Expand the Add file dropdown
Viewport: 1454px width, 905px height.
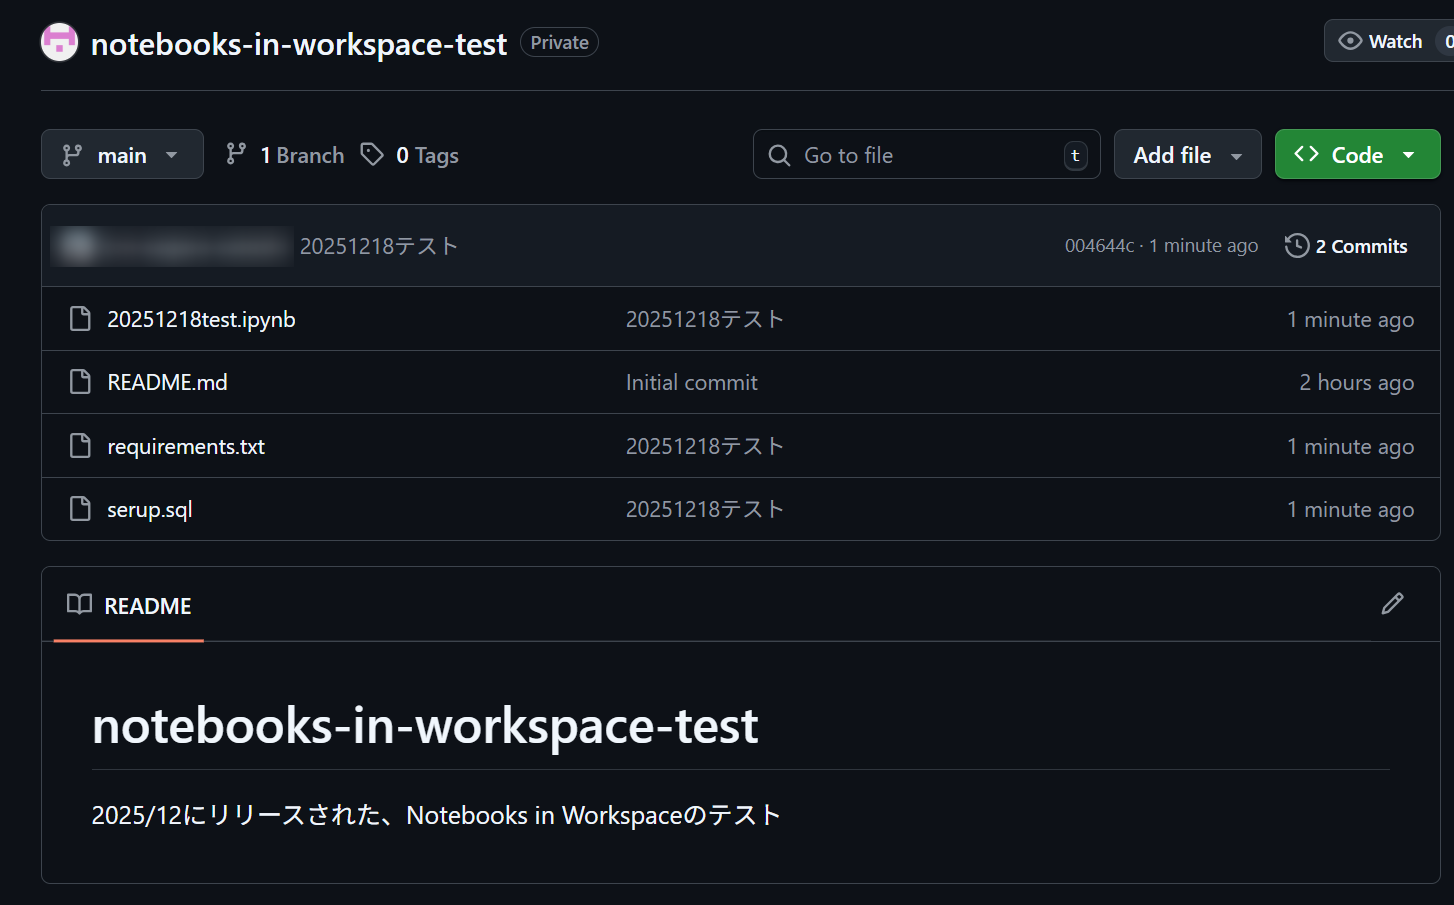coord(1187,155)
